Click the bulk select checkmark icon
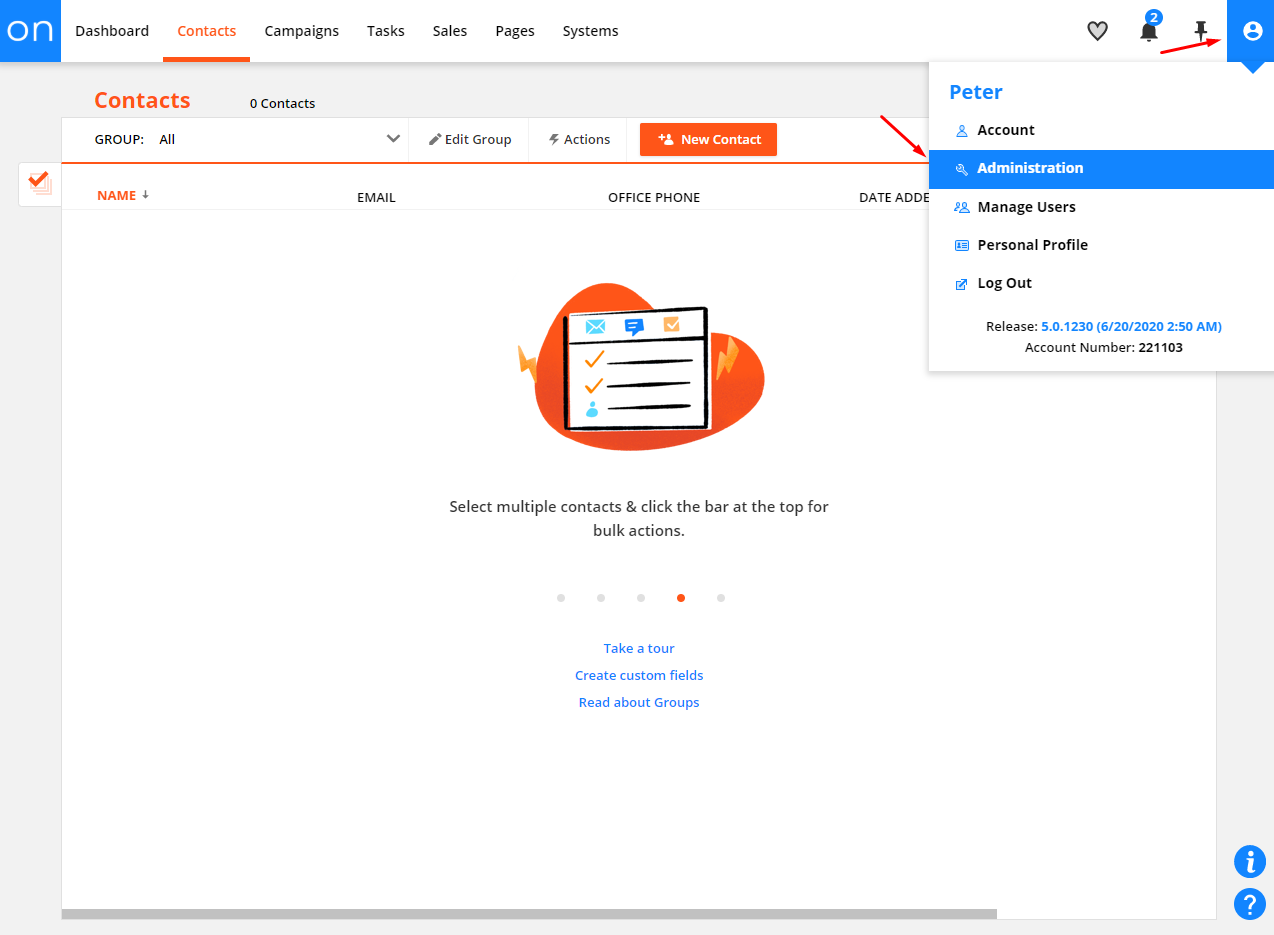The image size is (1274, 935). coord(40,184)
